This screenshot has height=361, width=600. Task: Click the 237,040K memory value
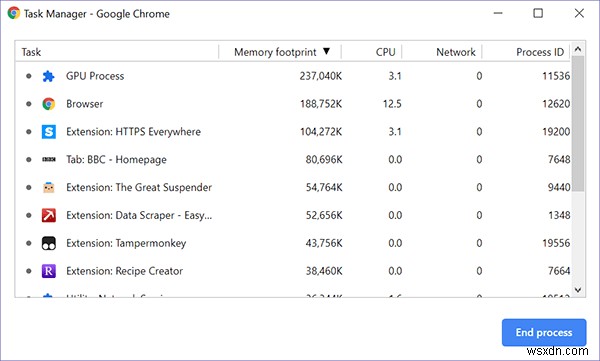321,76
